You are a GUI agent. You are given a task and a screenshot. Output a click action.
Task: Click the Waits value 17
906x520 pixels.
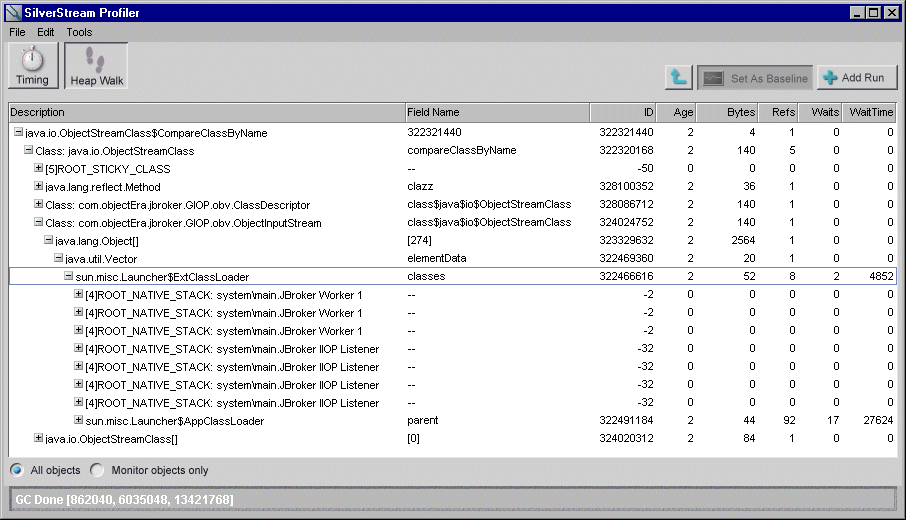tap(833, 420)
